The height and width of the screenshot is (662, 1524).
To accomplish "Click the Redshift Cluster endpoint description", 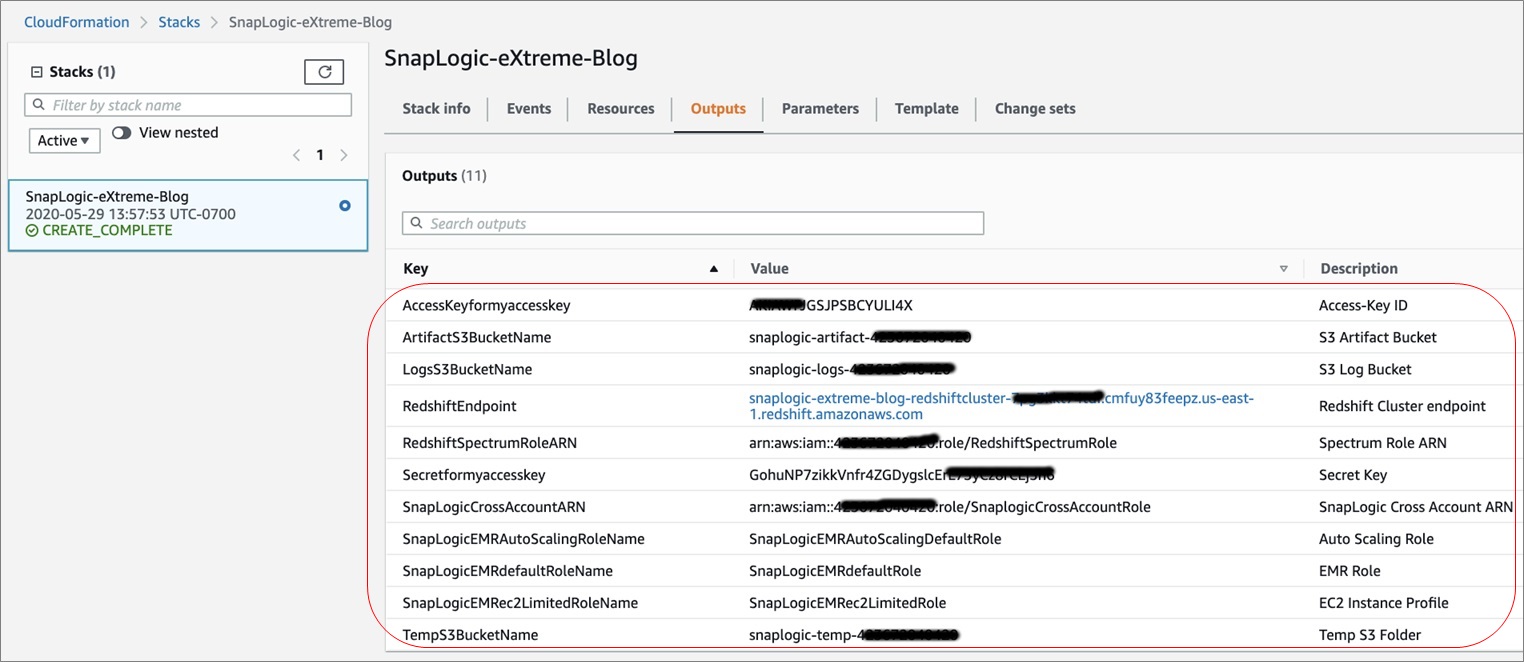I will click(1403, 406).
